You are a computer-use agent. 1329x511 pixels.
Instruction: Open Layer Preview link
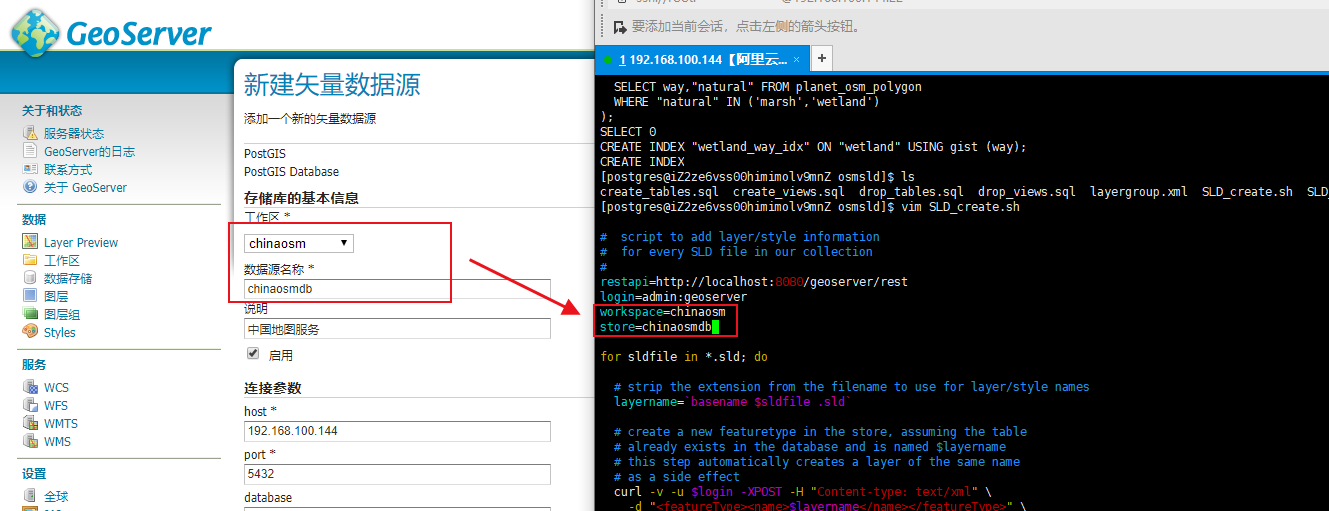(x=81, y=242)
